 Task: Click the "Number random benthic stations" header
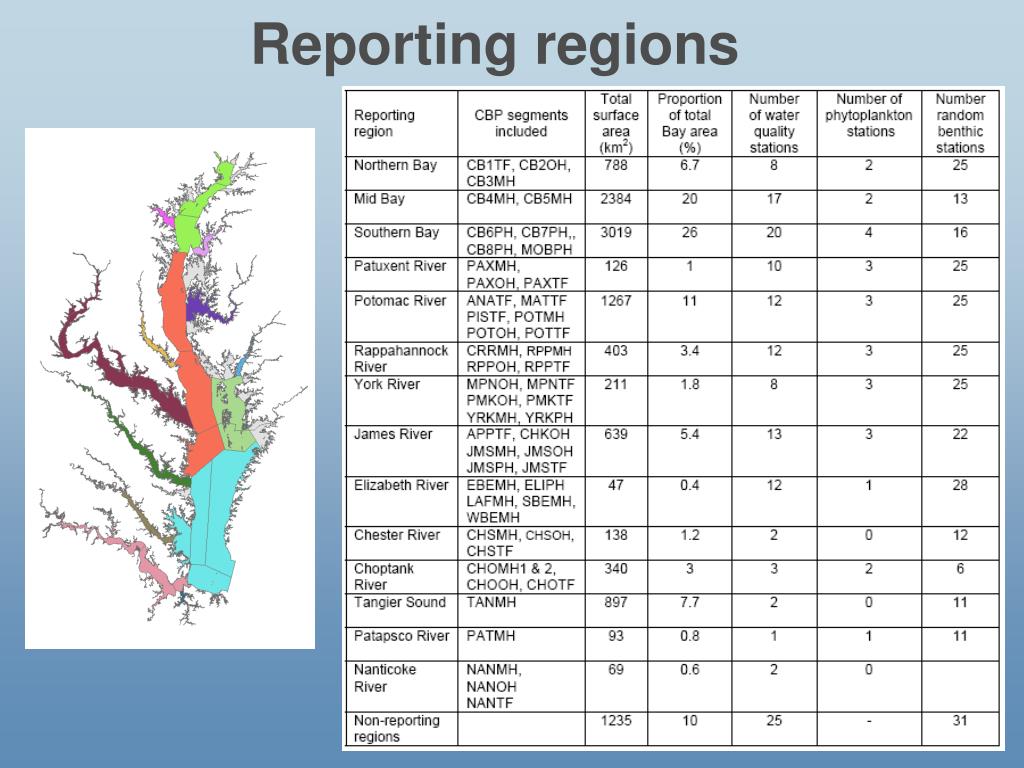960,123
